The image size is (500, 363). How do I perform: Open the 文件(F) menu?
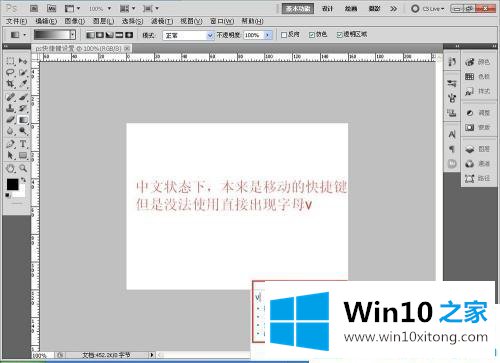[16, 21]
